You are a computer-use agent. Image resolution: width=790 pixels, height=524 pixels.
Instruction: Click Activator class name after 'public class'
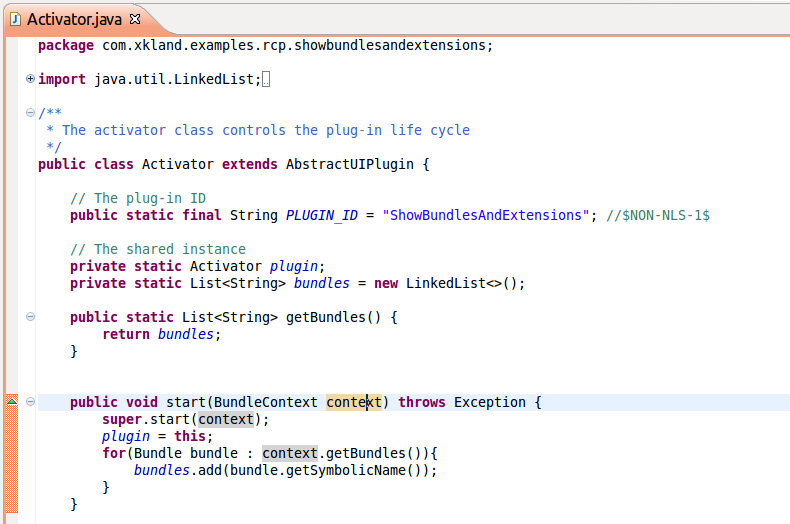pyautogui.click(x=177, y=164)
